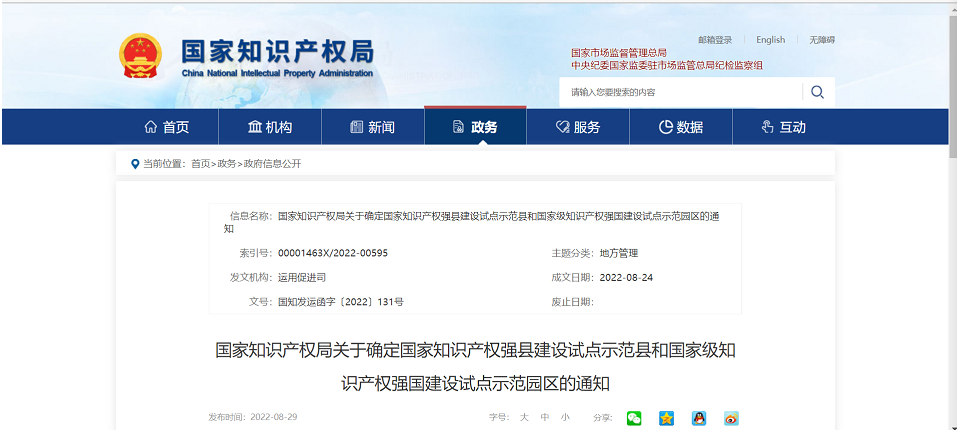Open the 服务 services tab
This screenshot has height=430, width=957.
click(578, 127)
